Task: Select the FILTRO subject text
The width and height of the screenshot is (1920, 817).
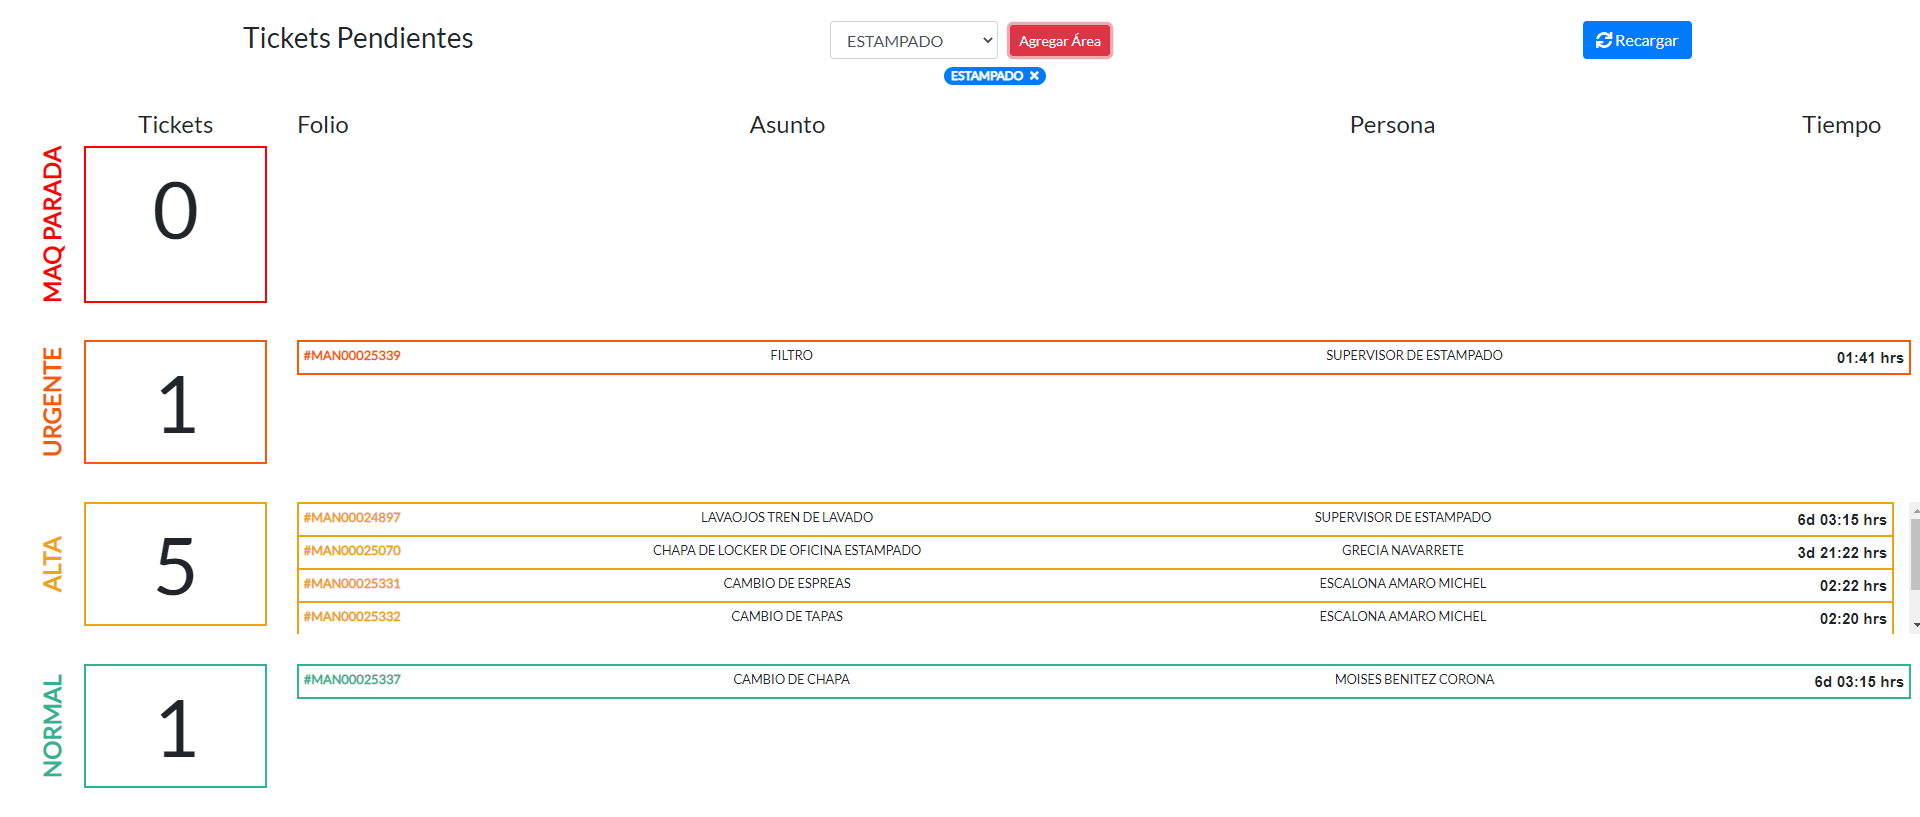Action: 791,356
